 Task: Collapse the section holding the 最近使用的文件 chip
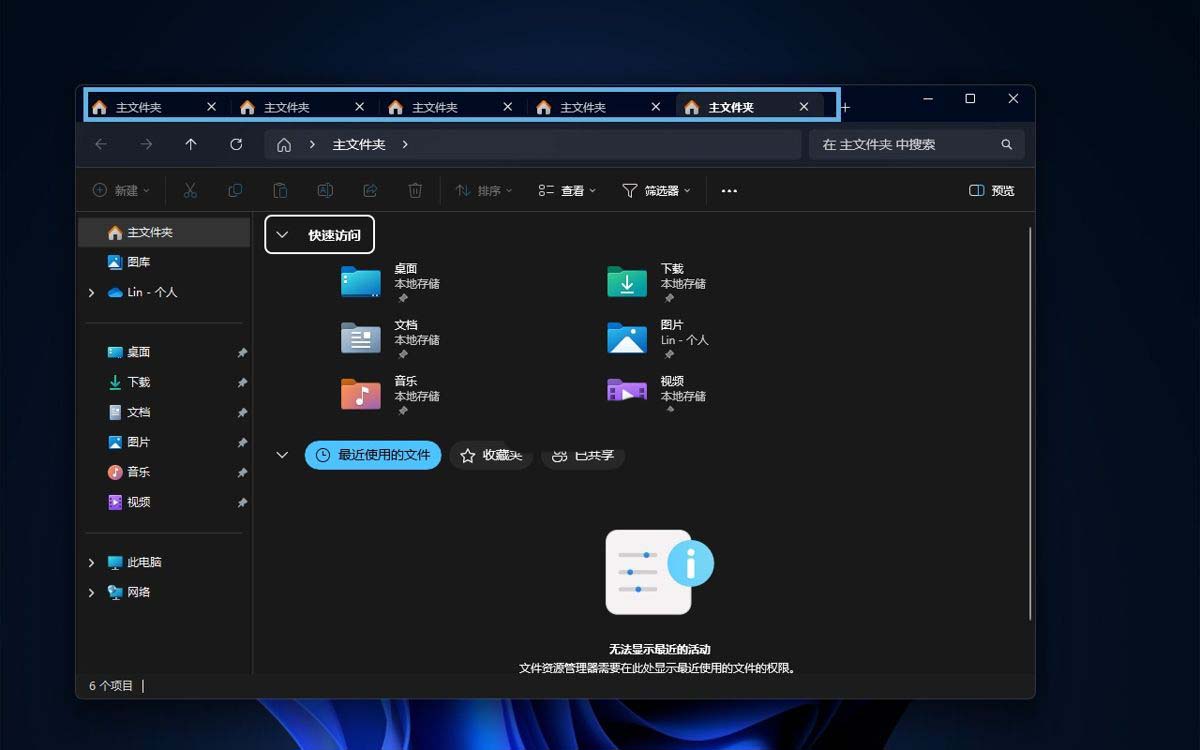coord(282,455)
